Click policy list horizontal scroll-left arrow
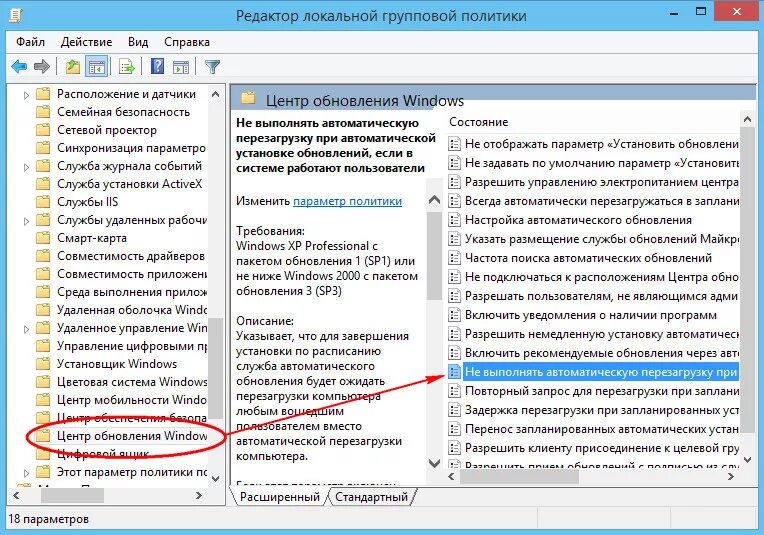Screen dimensions: 764x535 tap(451, 477)
